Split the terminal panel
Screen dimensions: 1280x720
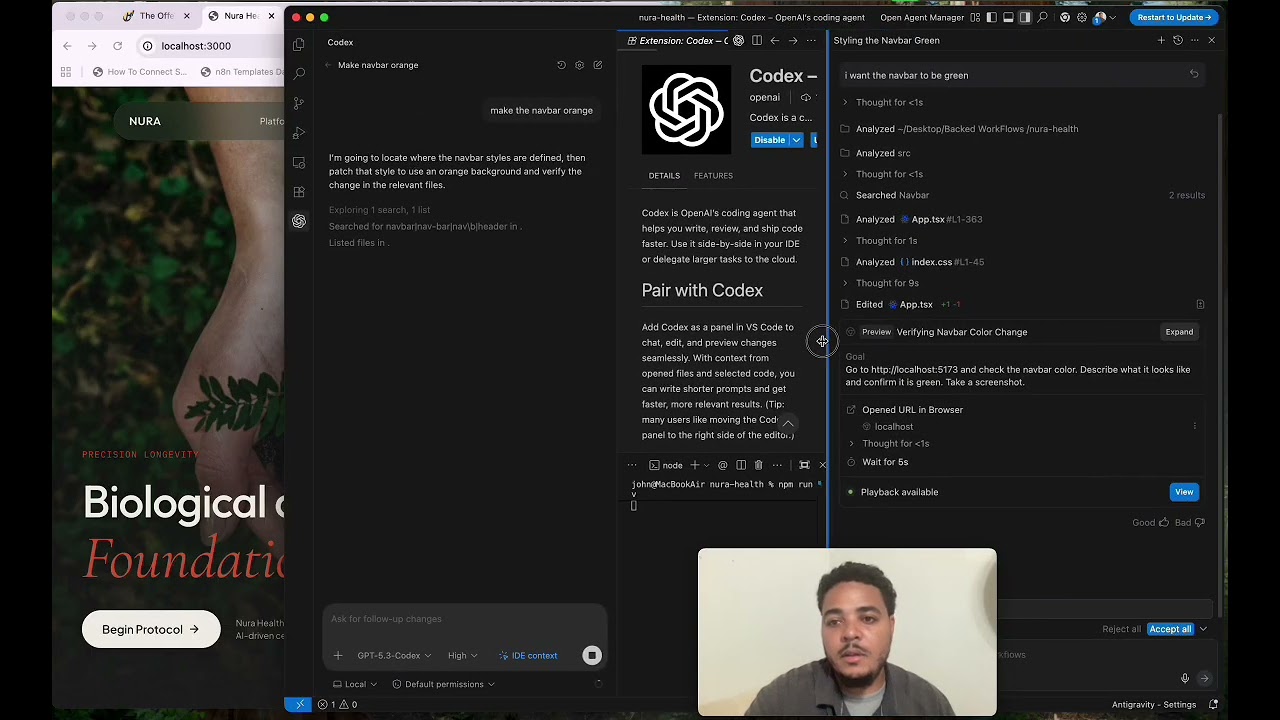coord(741,465)
